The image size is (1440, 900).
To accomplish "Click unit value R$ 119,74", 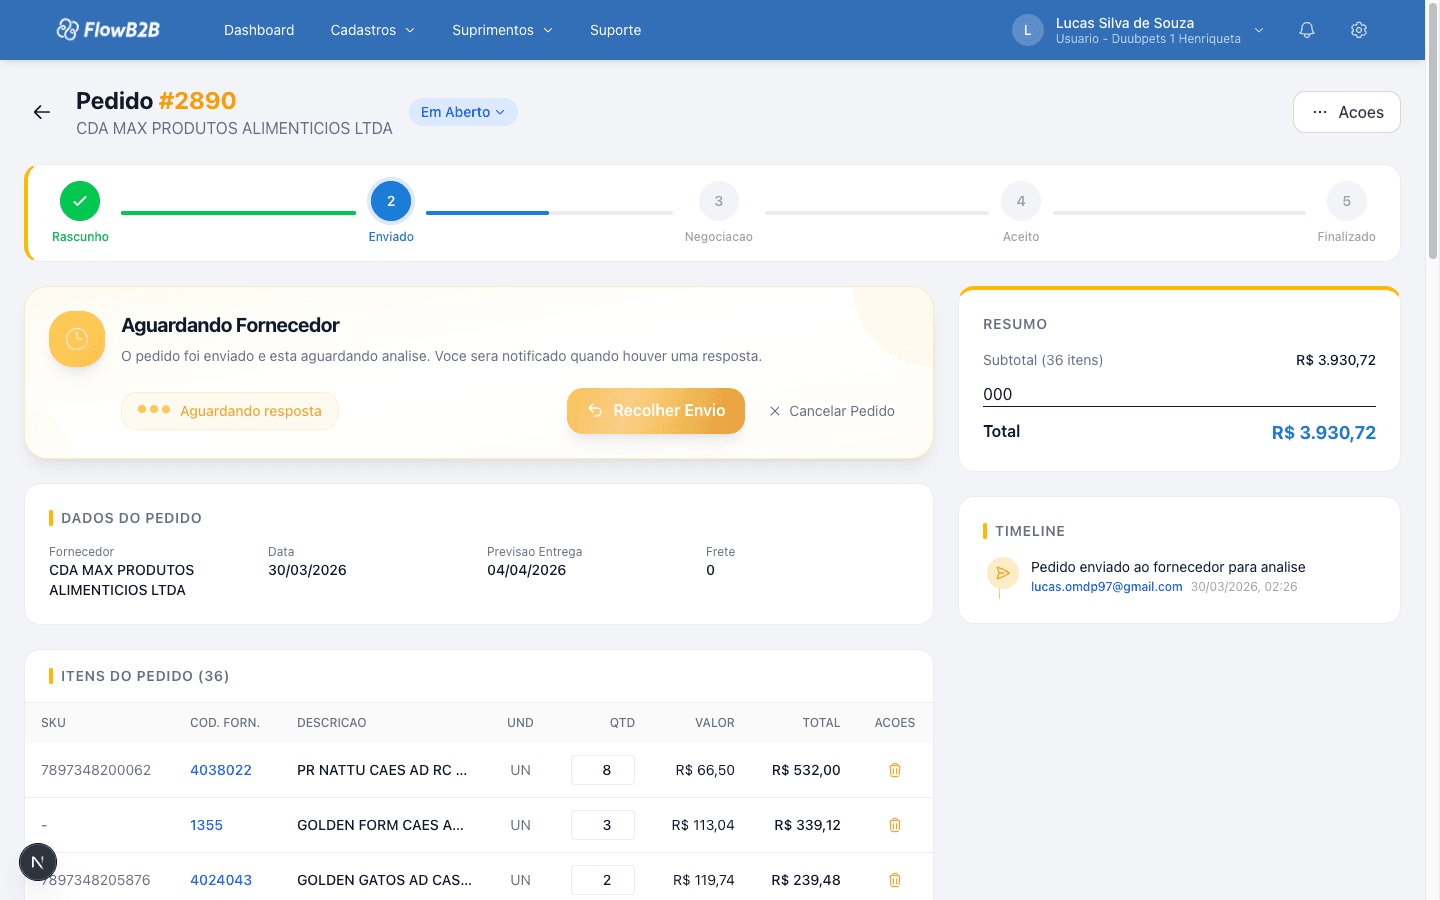I will (x=704, y=880).
